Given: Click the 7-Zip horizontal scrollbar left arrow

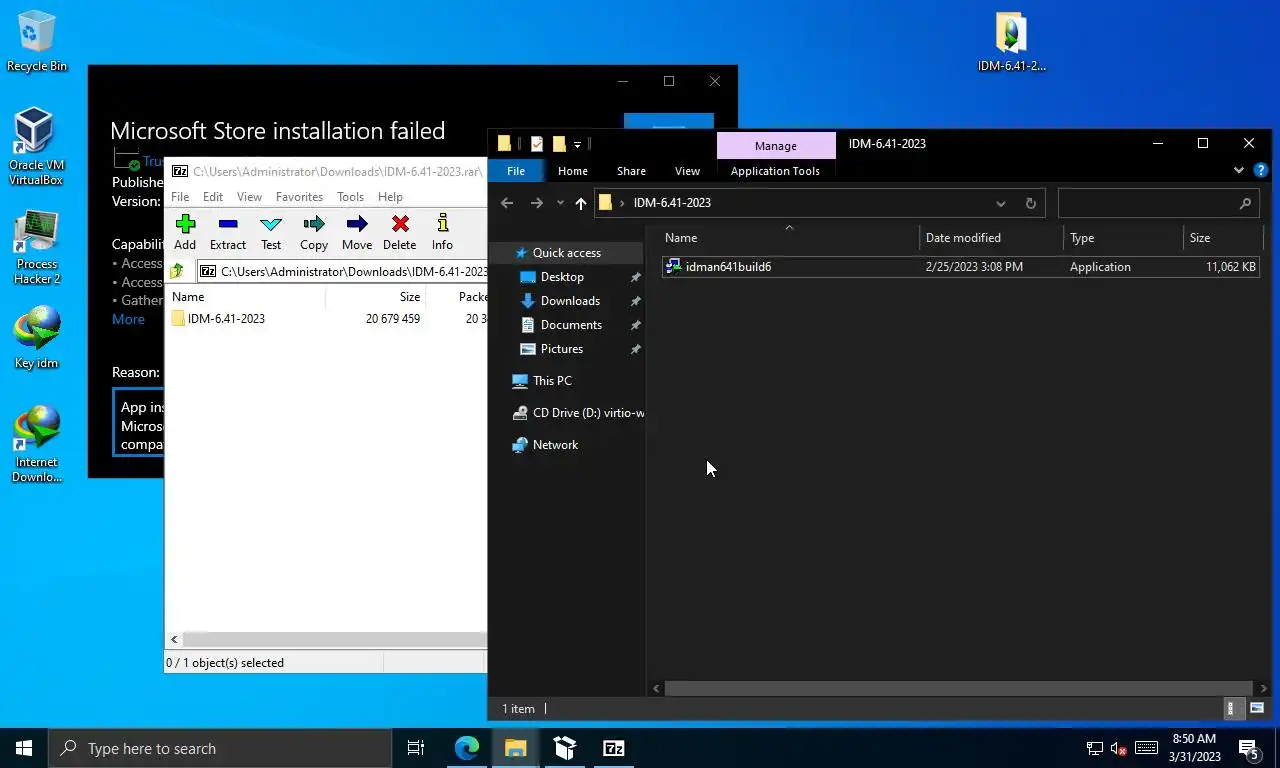Looking at the screenshot, I should coord(174,639).
